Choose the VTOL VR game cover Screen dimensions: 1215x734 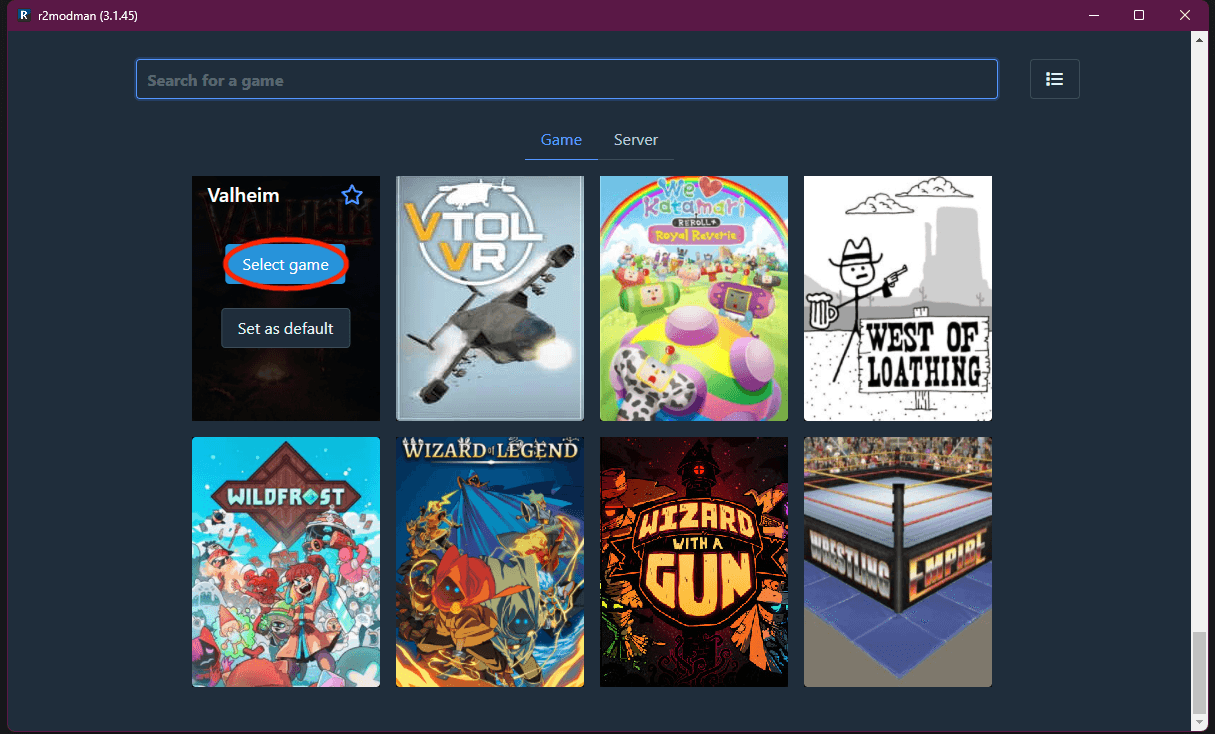coord(490,299)
